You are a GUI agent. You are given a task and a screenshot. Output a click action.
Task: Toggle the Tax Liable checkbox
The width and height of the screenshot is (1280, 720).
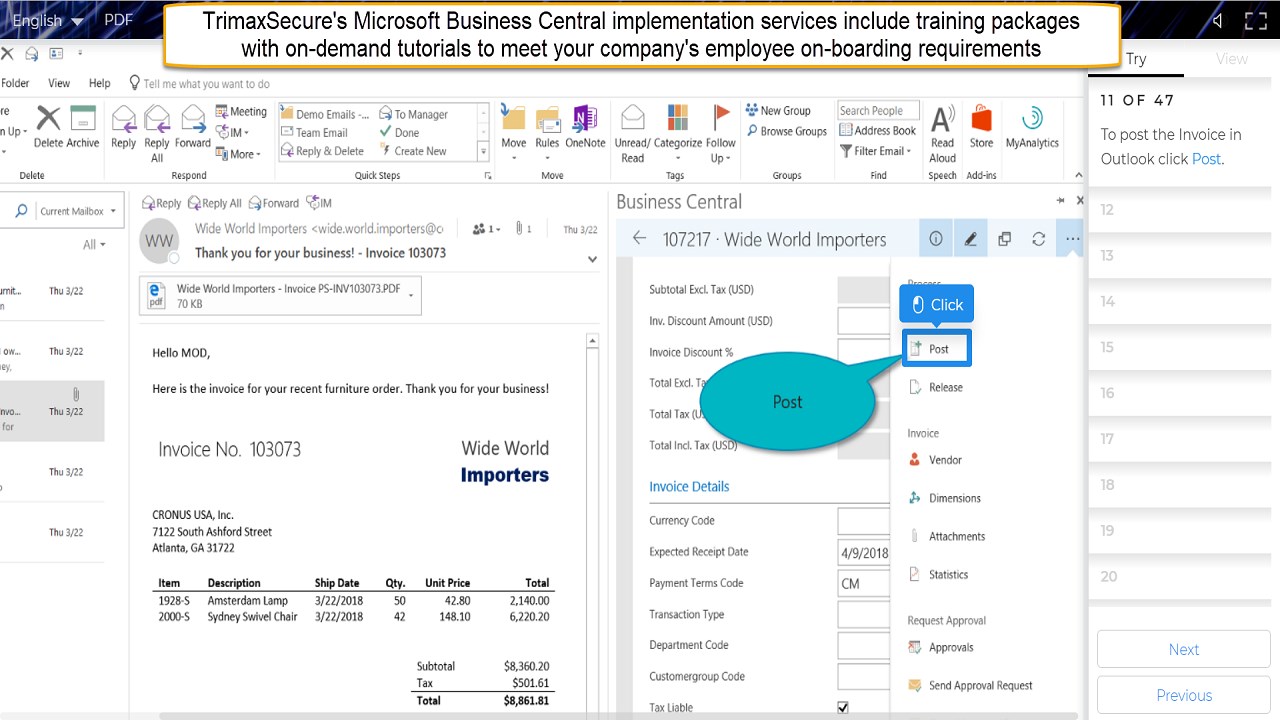click(x=843, y=707)
